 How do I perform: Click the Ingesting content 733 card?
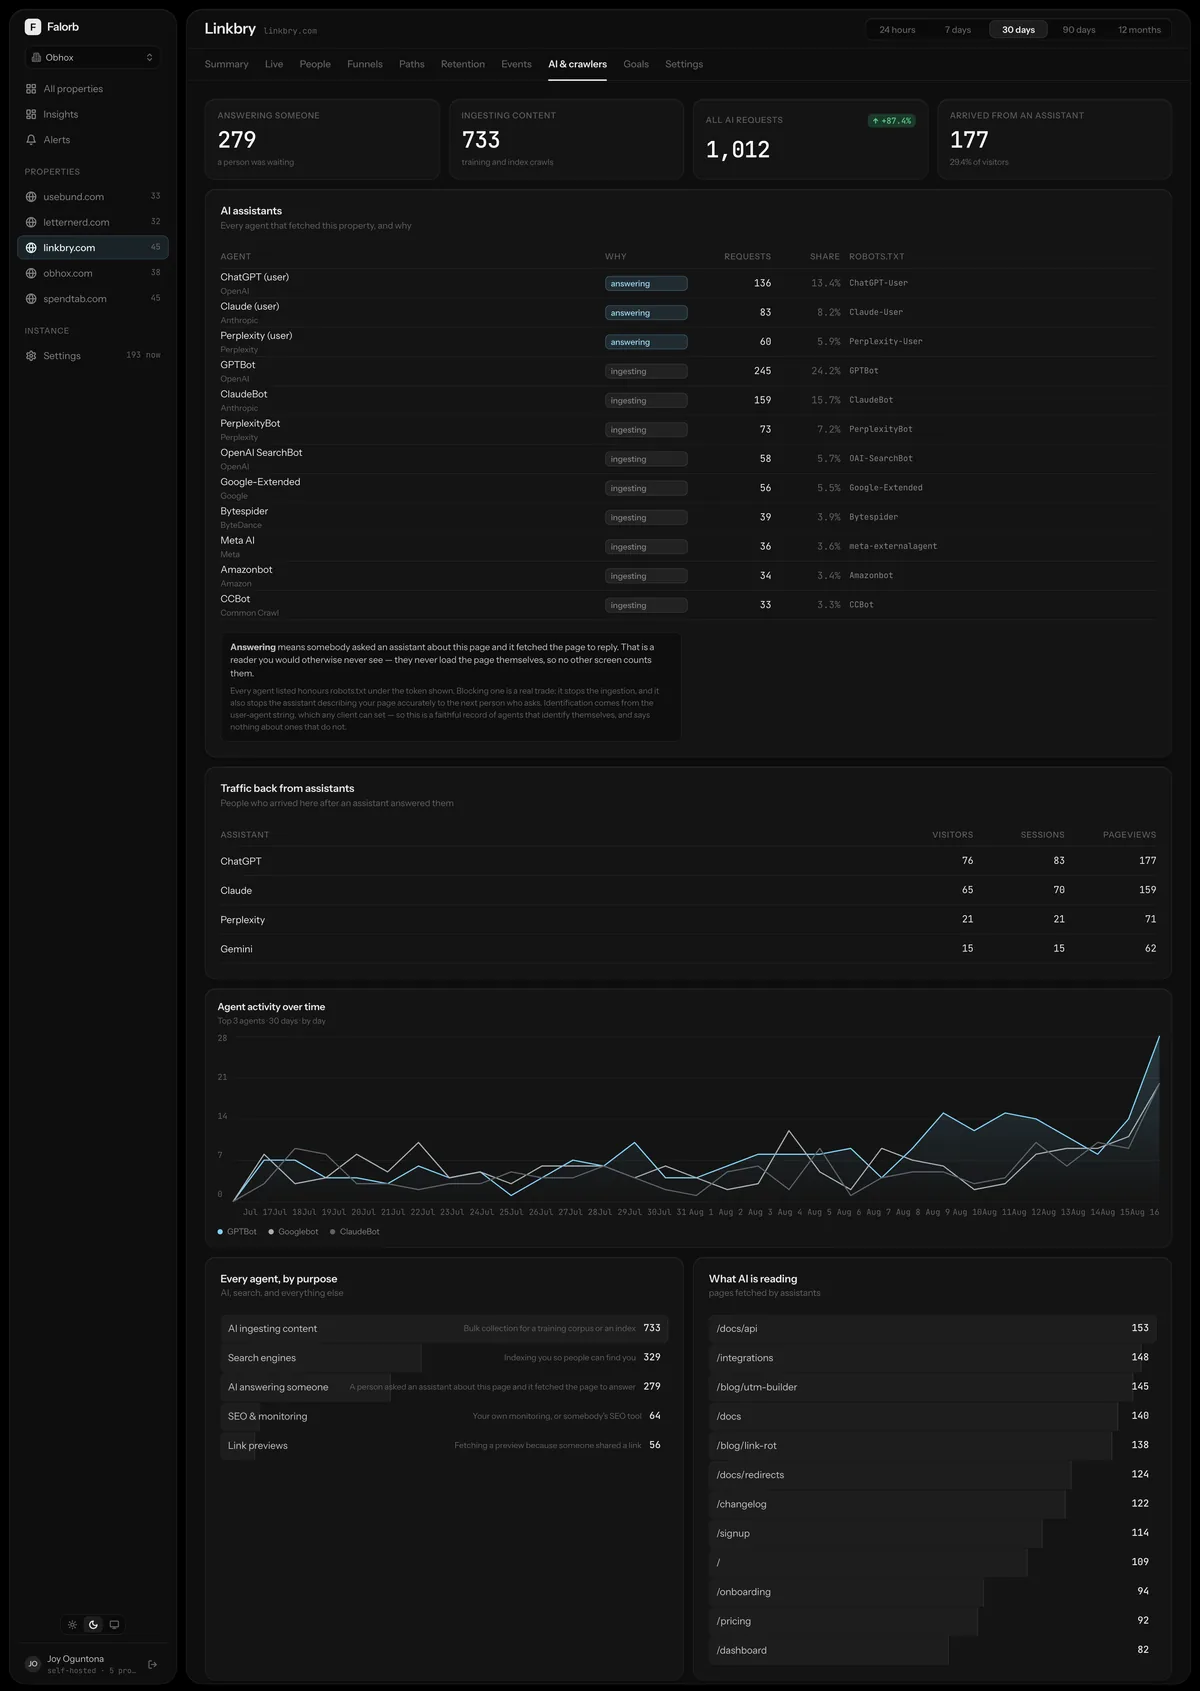[566, 139]
